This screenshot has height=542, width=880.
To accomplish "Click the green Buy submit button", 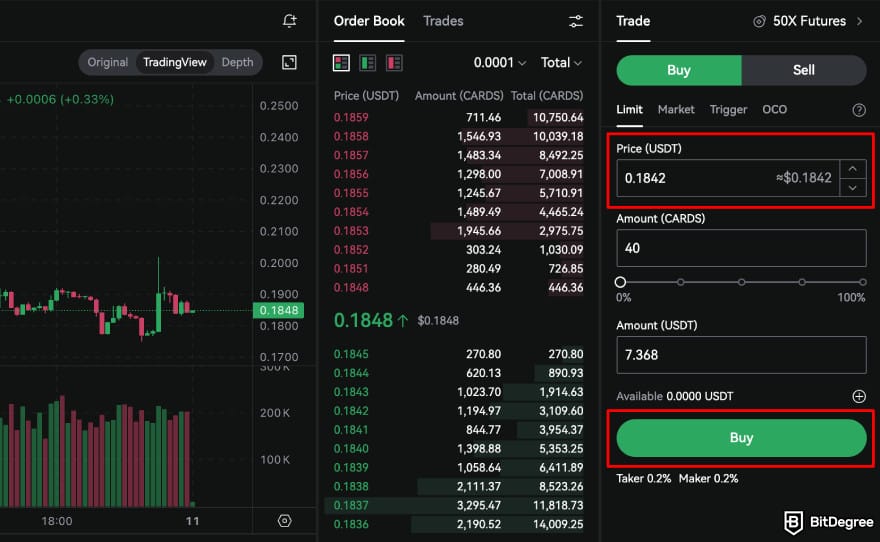I will [741, 438].
